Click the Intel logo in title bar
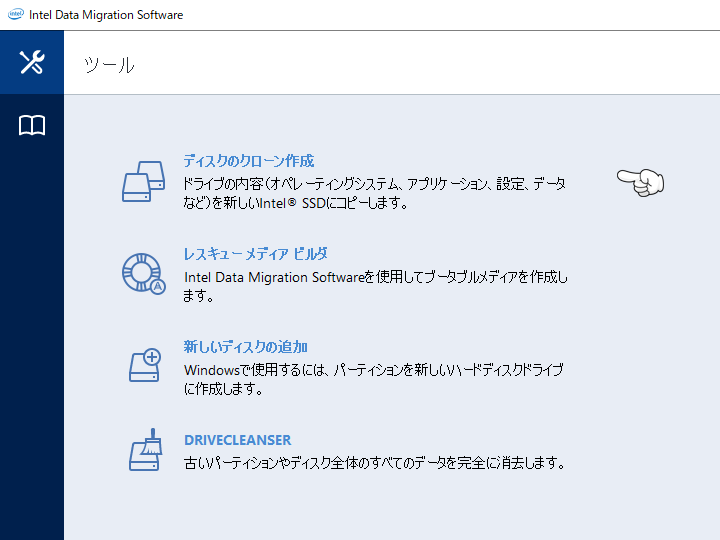Image resolution: width=720 pixels, height=540 pixels. [x=16, y=14]
